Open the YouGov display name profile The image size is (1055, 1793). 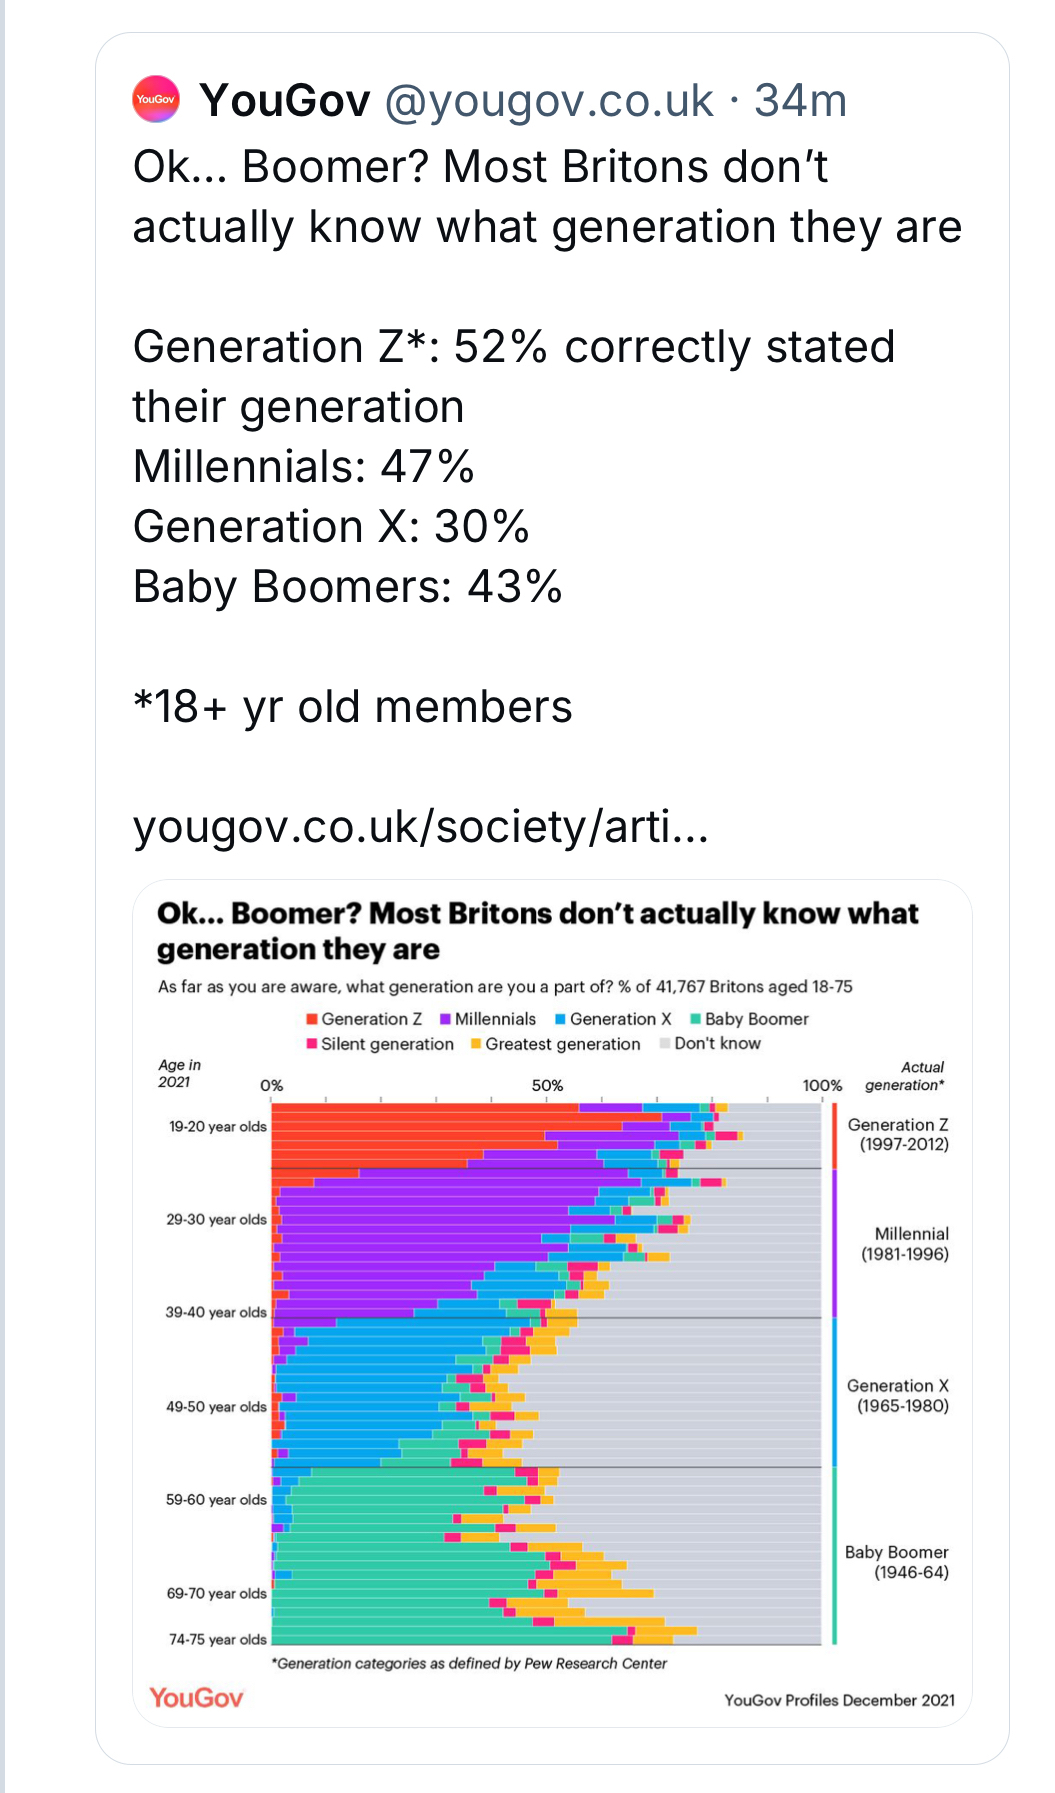pos(285,100)
